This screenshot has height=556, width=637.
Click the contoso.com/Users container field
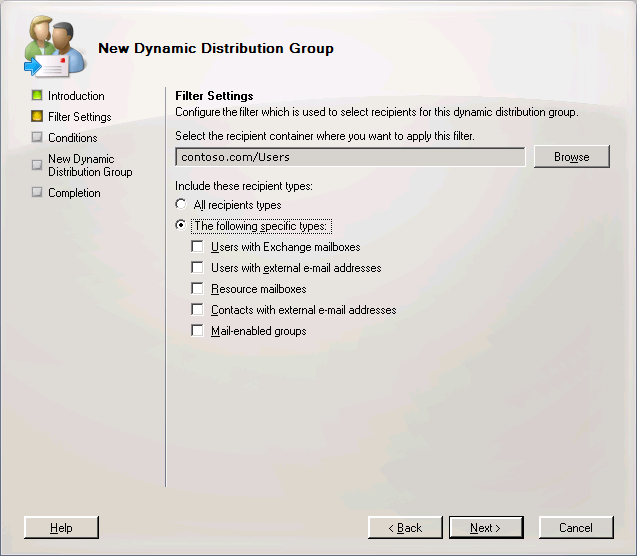tap(350, 157)
